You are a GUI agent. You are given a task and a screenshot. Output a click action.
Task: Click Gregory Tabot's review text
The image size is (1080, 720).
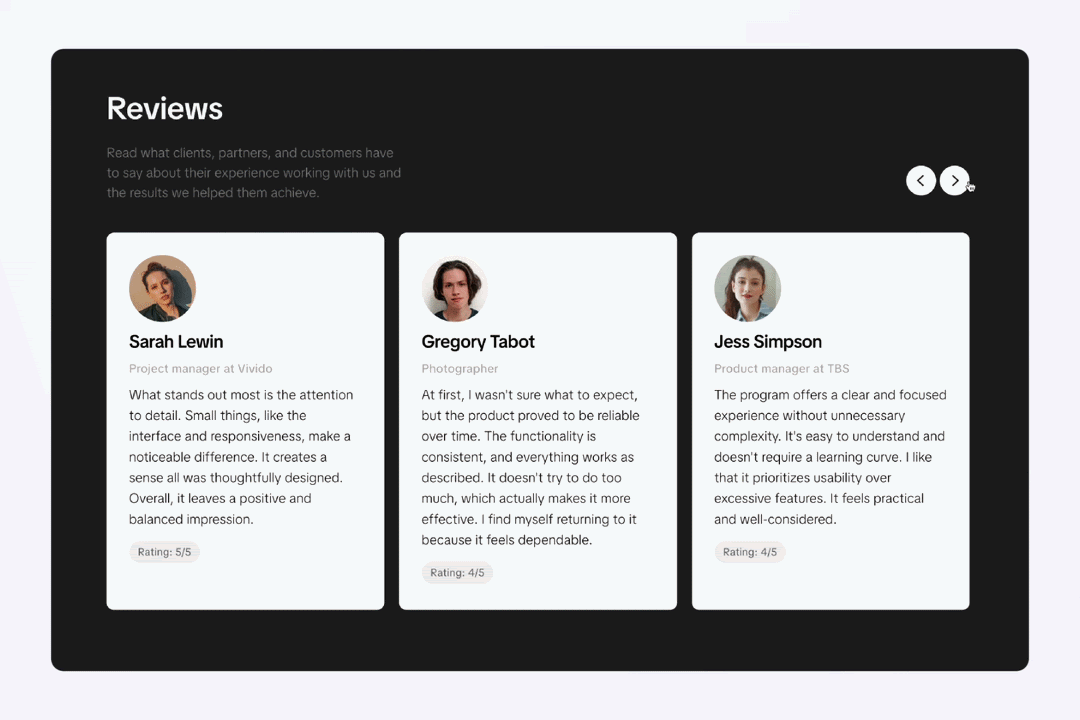tap(530, 467)
